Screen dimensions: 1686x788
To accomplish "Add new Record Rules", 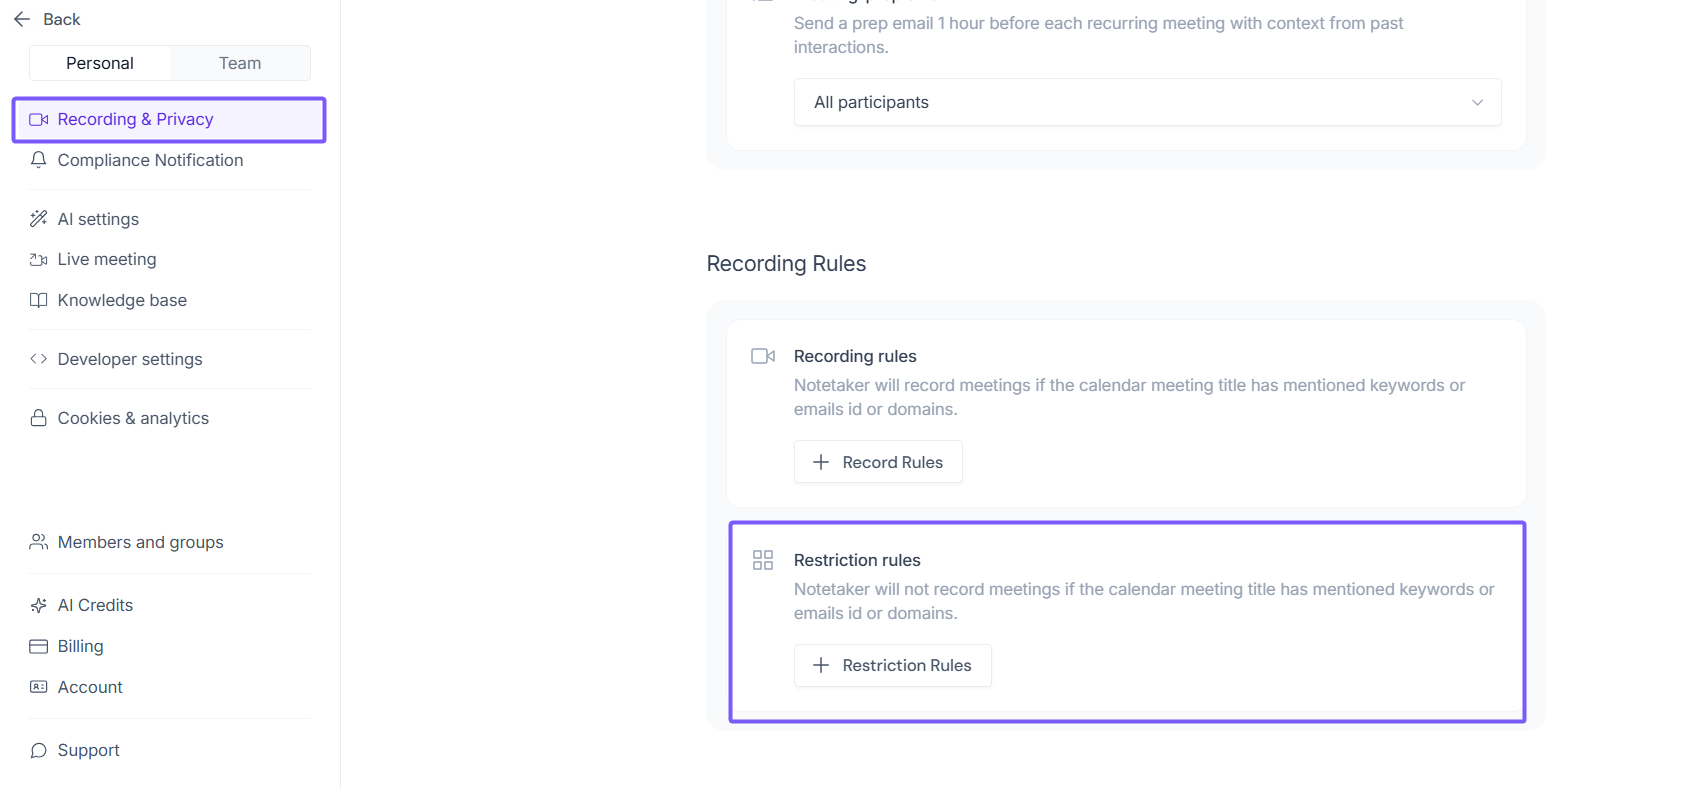I will 878,462.
